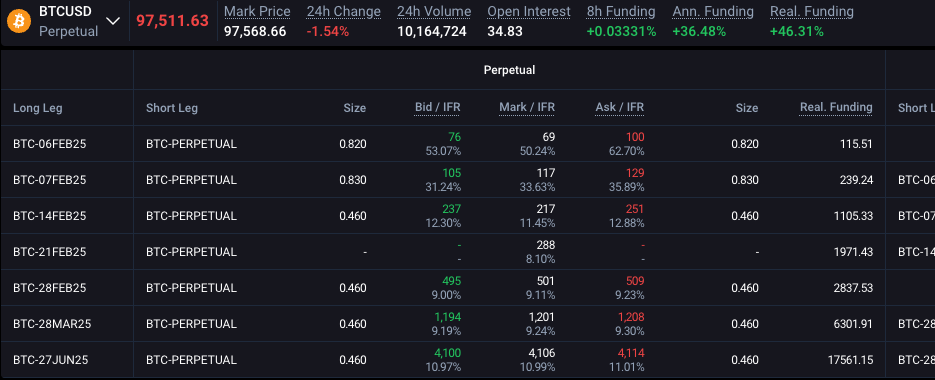
Task: Click bid price 105 for BTC-07FEB25
Action: click(x=451, y=173)
